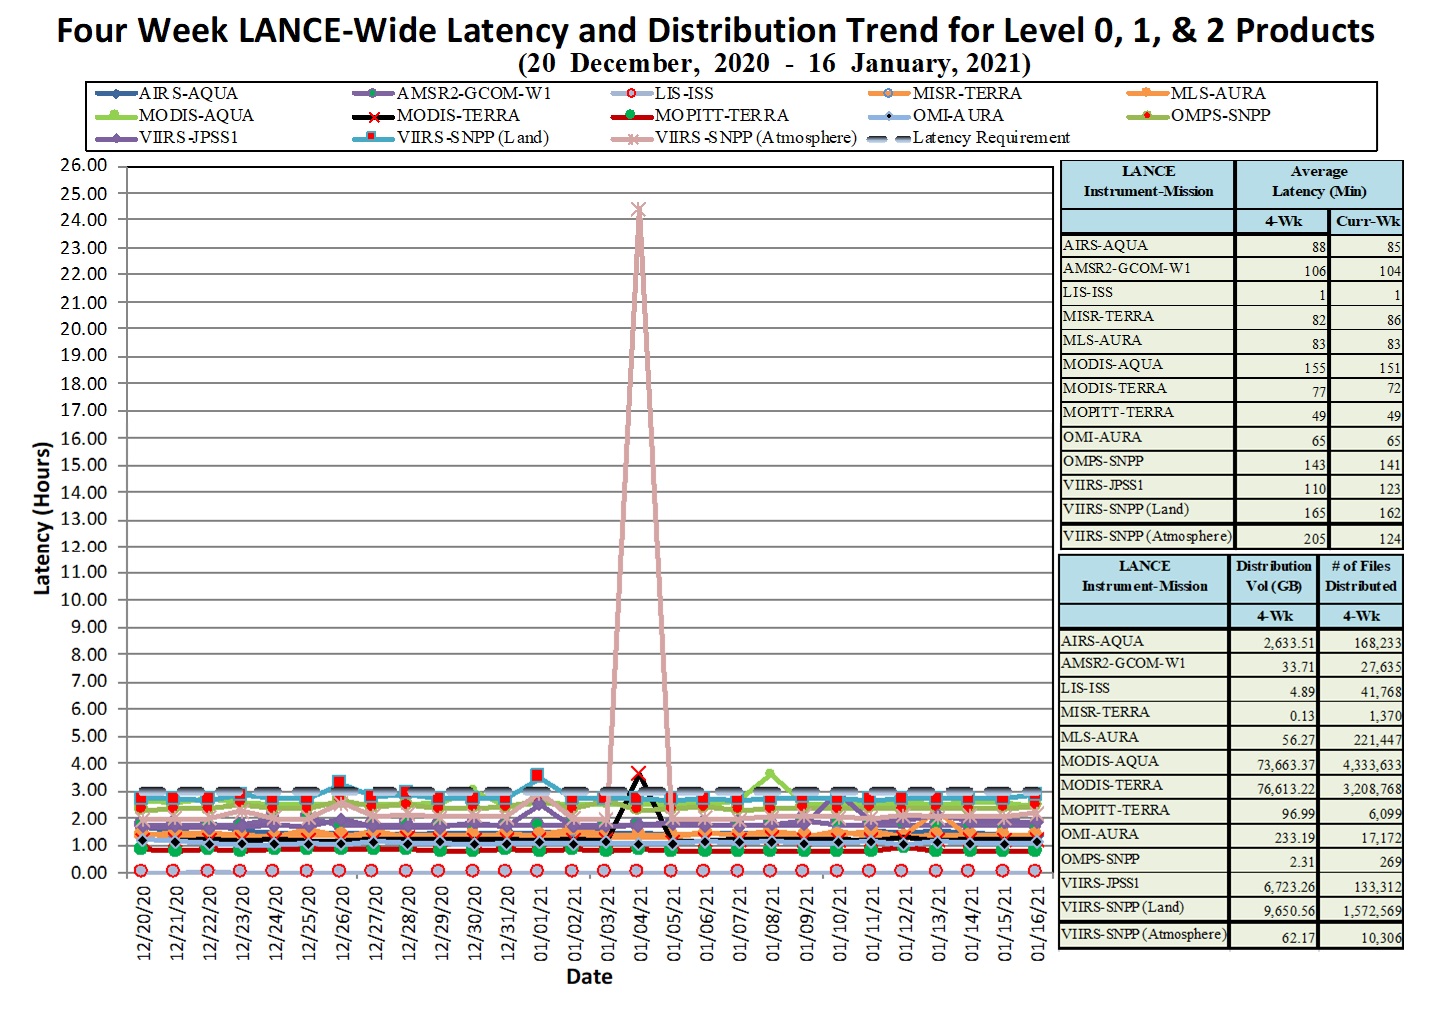Click the AMSR2-GCOM-W1 legend marker

point(373,94)
